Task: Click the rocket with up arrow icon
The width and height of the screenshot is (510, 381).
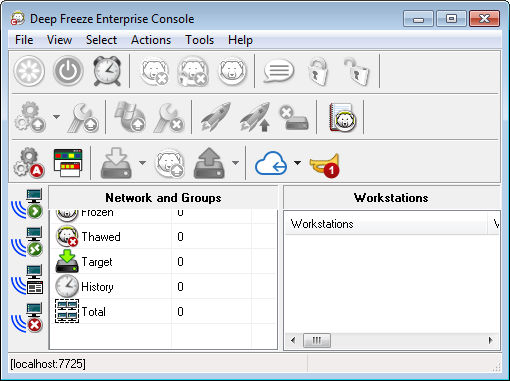Action: 255,117
